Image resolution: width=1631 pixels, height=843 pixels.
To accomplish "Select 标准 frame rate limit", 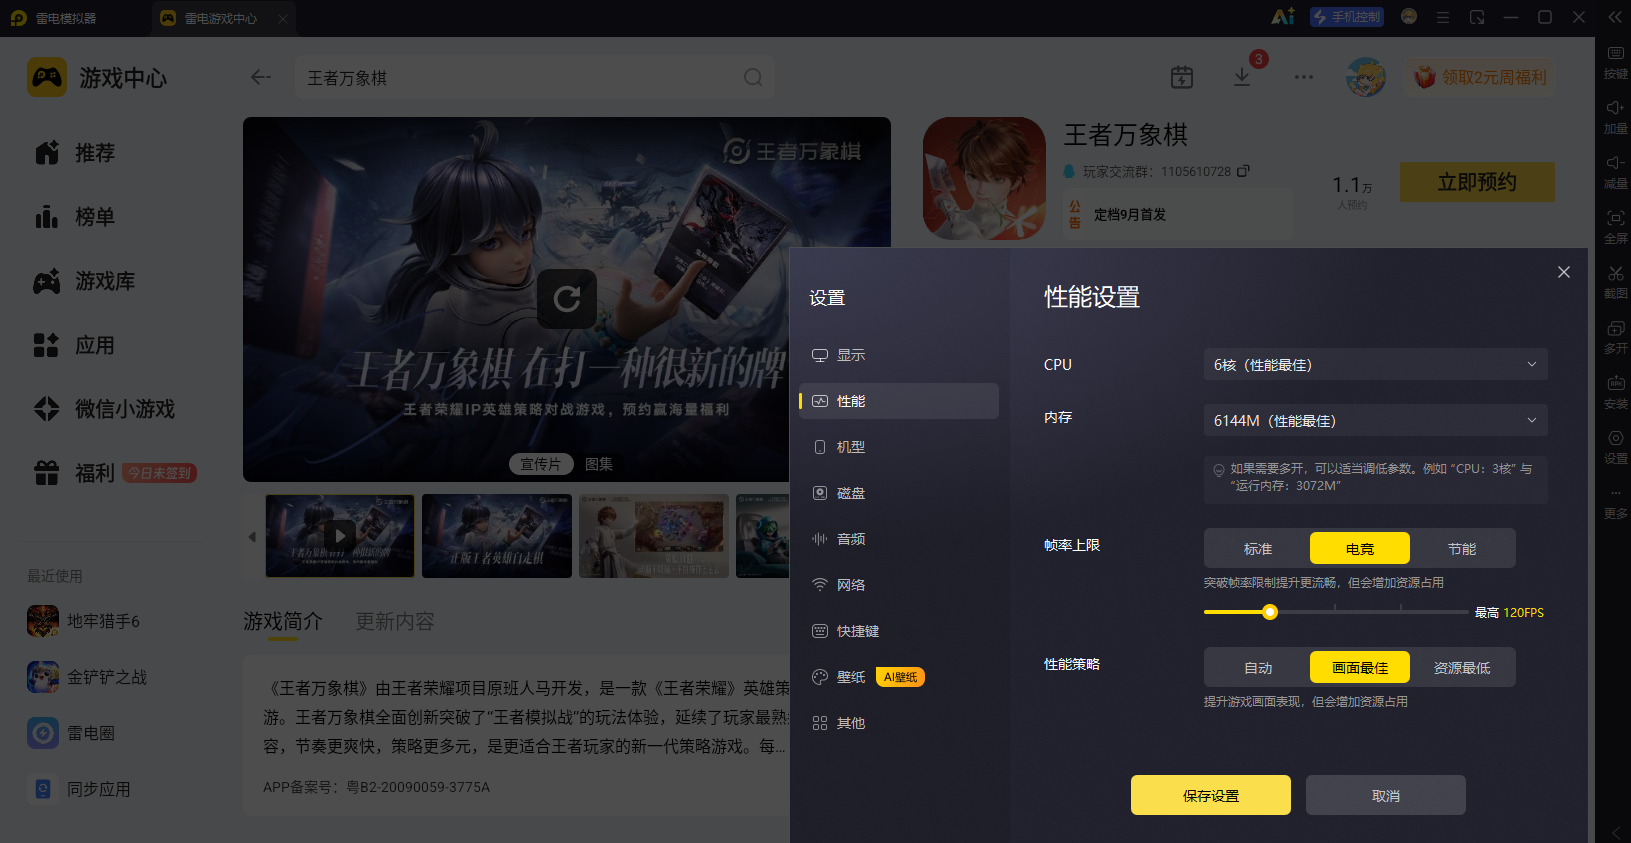I will (1258, 548).
